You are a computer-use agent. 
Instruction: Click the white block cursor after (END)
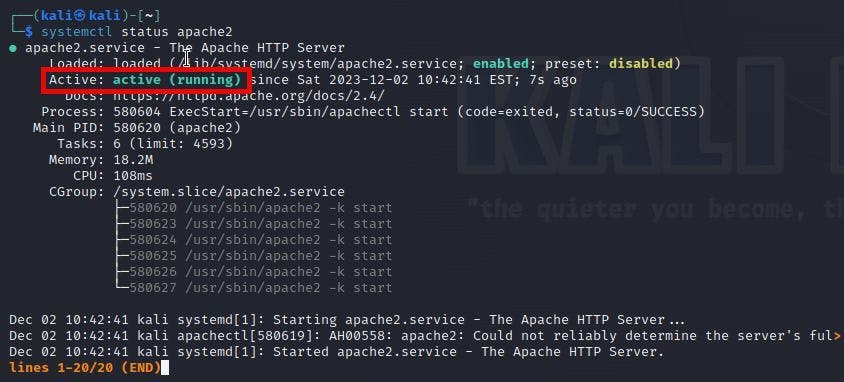click(165, 368)
